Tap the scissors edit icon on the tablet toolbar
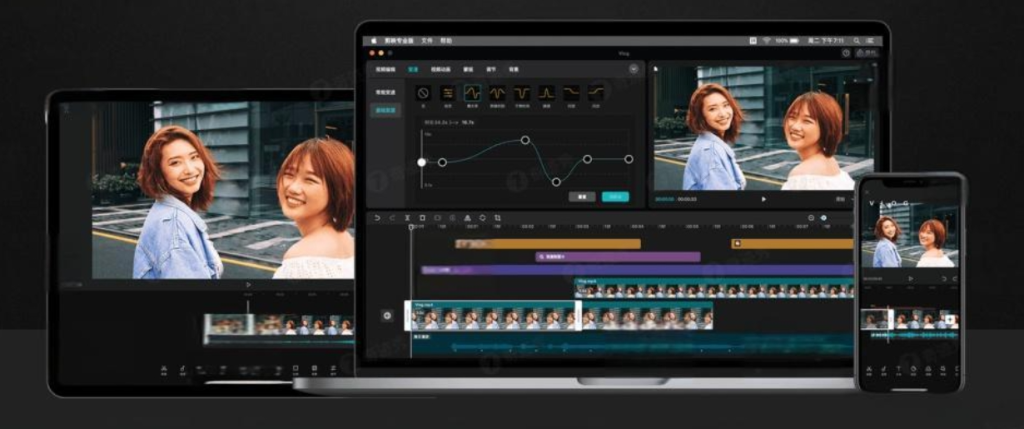This screenshot has width=1024, height=429. tap(164, 370)
